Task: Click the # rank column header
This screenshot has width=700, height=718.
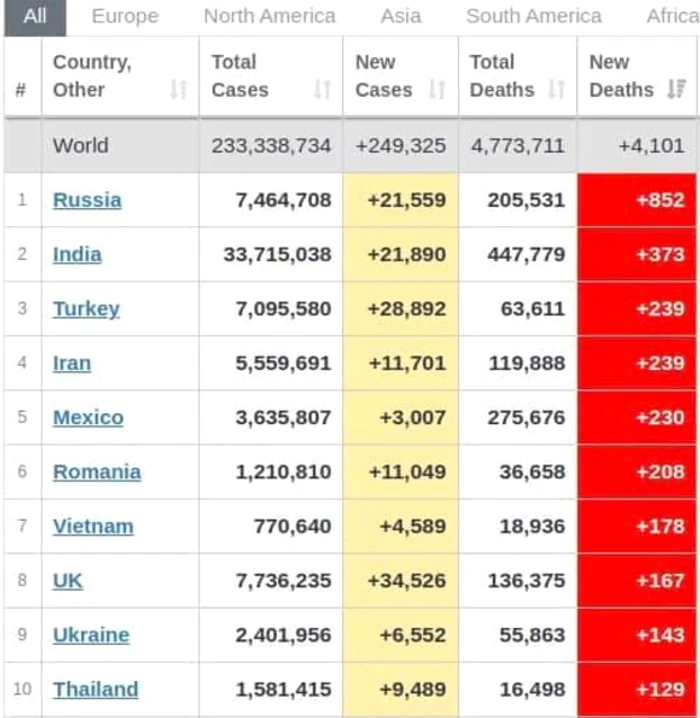Action: click(x=21, y=90)
